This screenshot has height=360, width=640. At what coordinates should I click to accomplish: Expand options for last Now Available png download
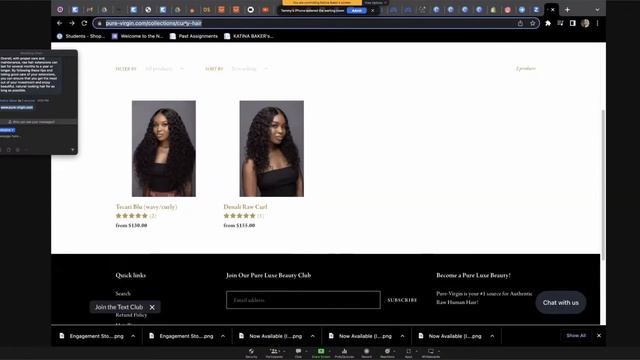tap(492, 336)
